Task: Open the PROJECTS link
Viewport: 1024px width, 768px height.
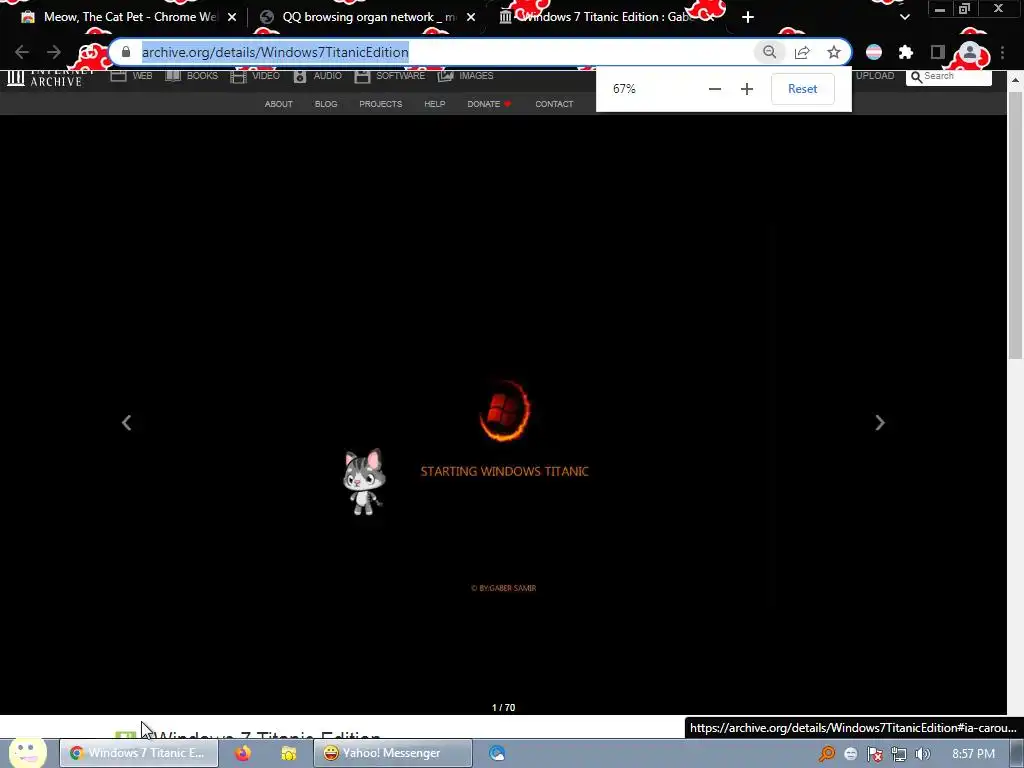Action: pos(381,104)
